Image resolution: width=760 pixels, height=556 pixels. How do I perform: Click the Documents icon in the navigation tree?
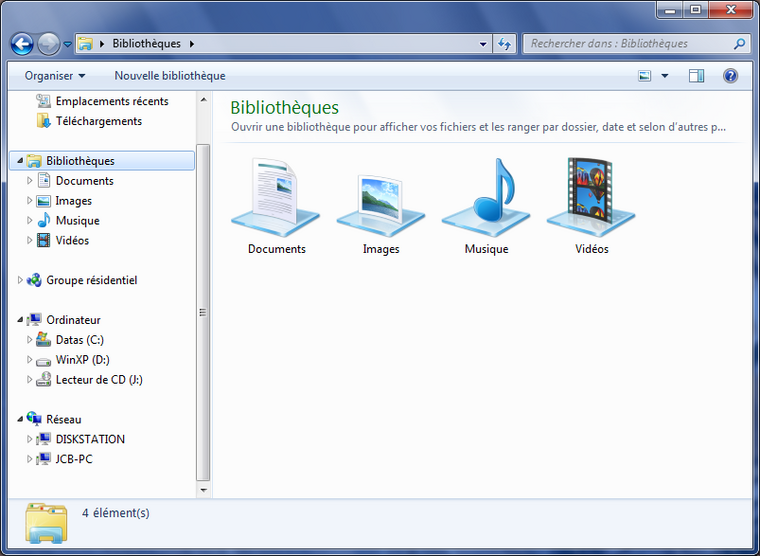[44, 180]
